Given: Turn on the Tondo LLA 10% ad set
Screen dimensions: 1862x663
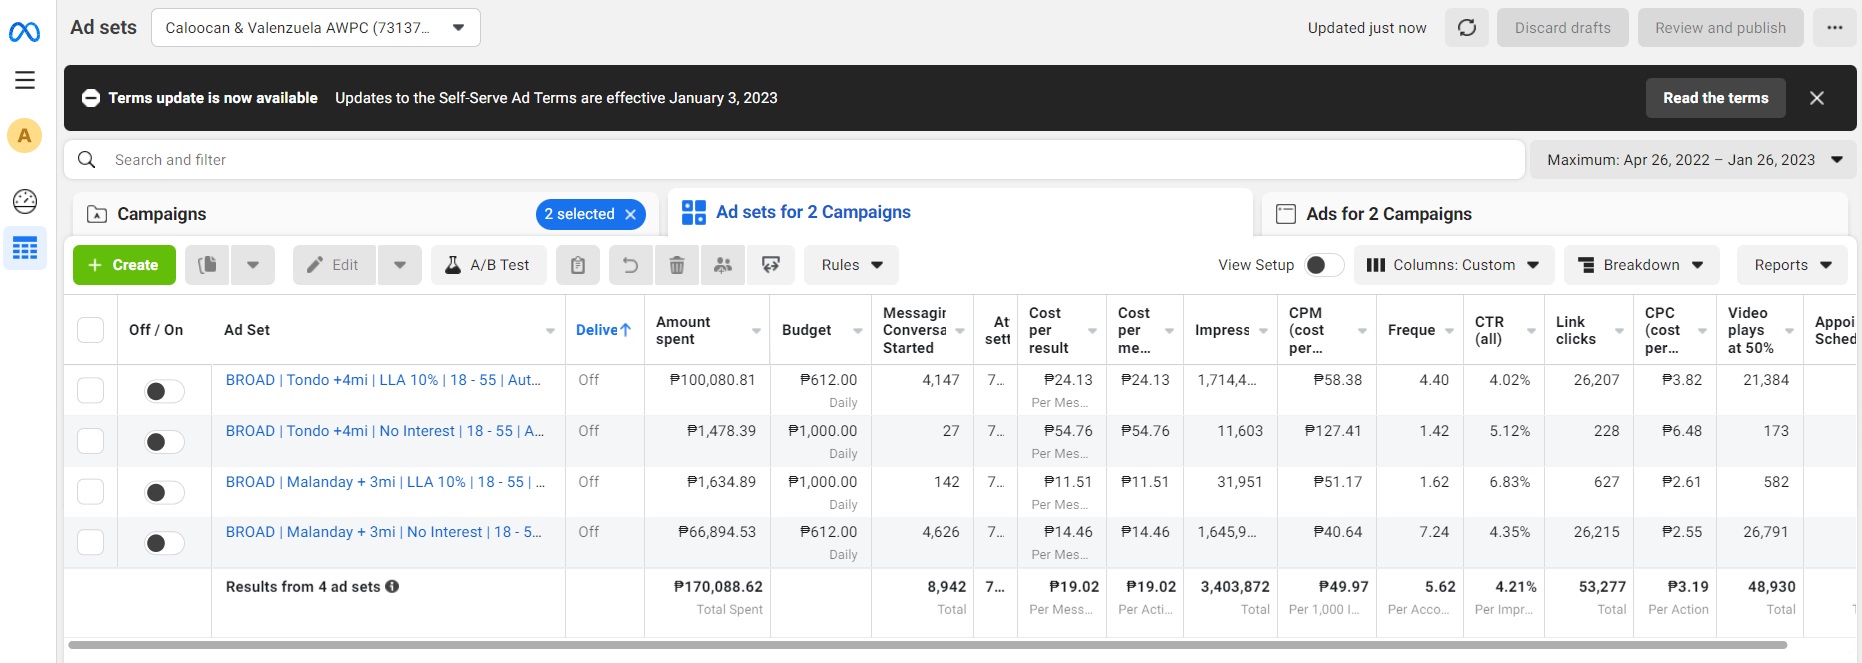Looking at the screenshot, I should pos(164,391).
